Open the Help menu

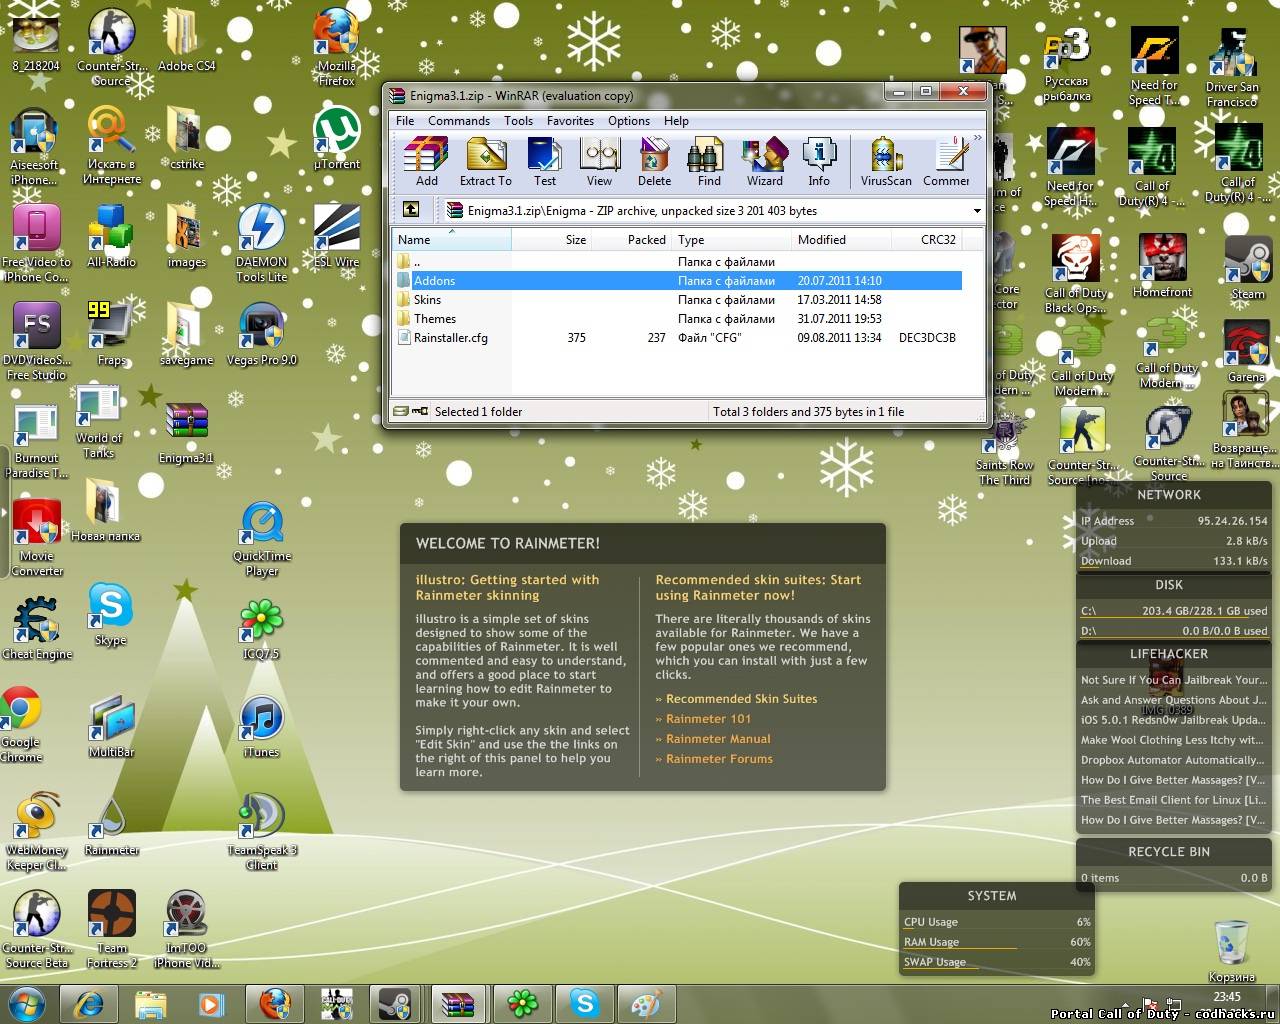click(x=676, y=121)
